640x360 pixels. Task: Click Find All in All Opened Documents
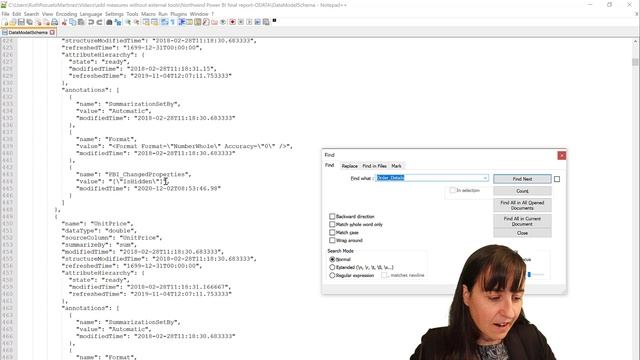(x=522, y=205)
